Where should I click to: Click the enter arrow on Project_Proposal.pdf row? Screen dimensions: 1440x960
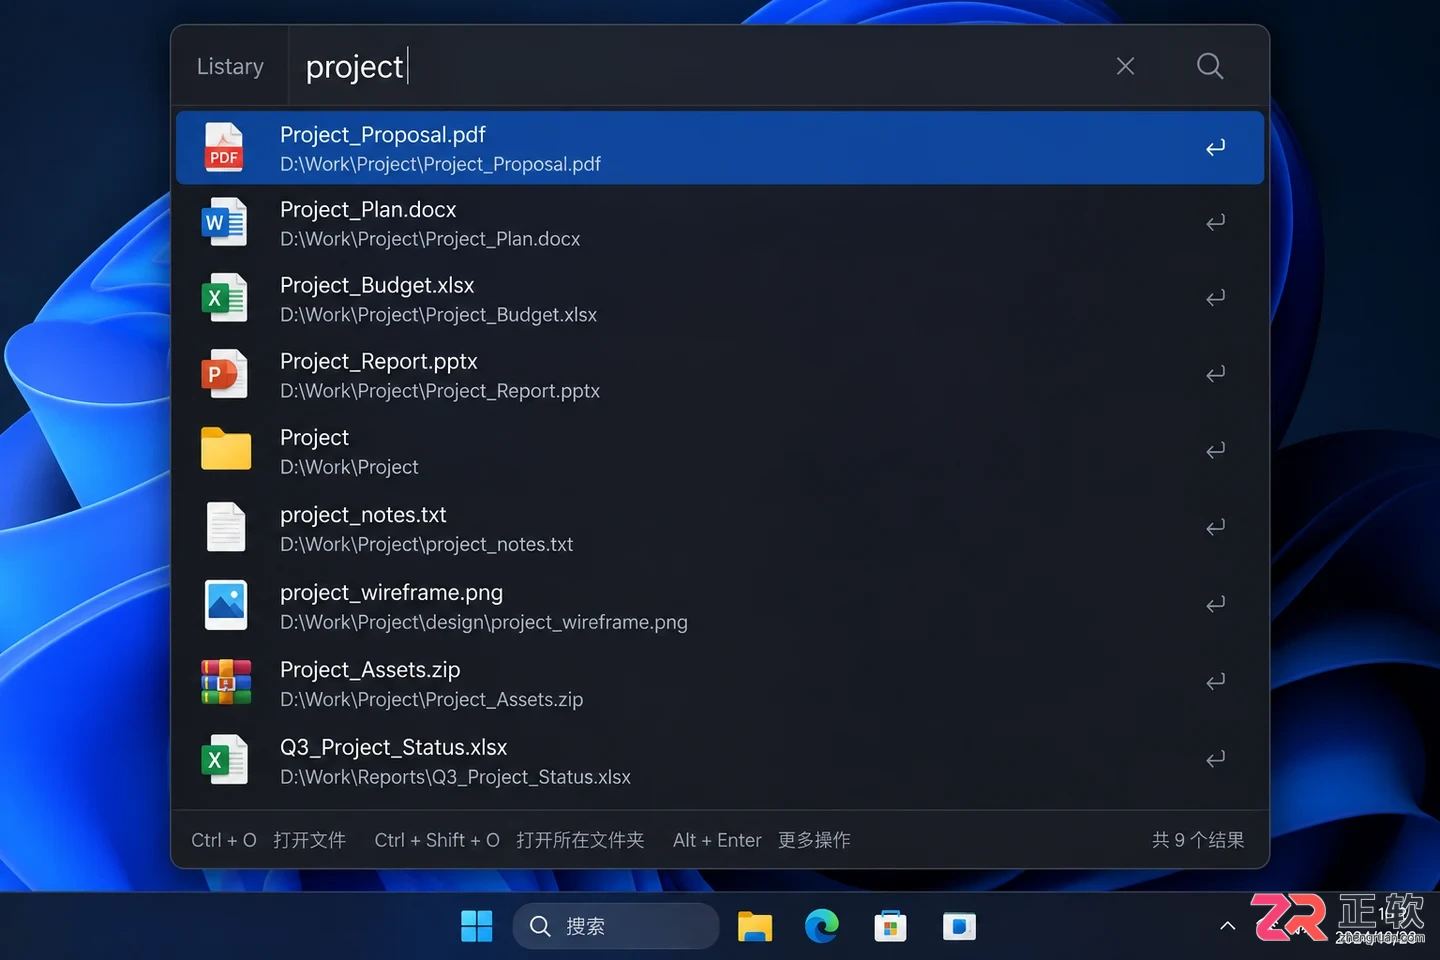tap(1215, 148)
